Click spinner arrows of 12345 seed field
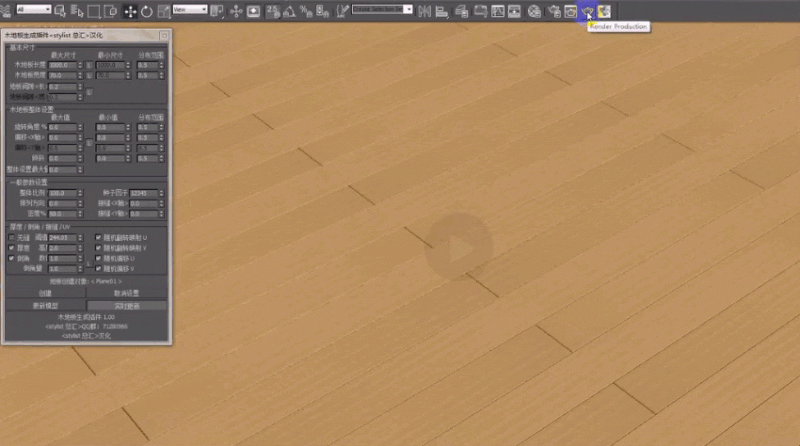This screenshot has width=800, height=446. click(x=161, y=193)
